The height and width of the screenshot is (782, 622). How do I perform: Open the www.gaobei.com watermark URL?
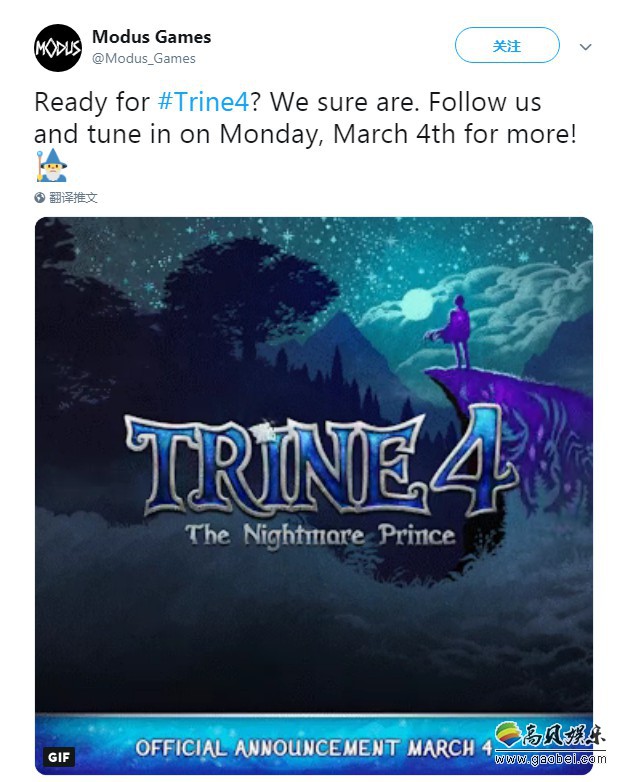tap(551, 760)
